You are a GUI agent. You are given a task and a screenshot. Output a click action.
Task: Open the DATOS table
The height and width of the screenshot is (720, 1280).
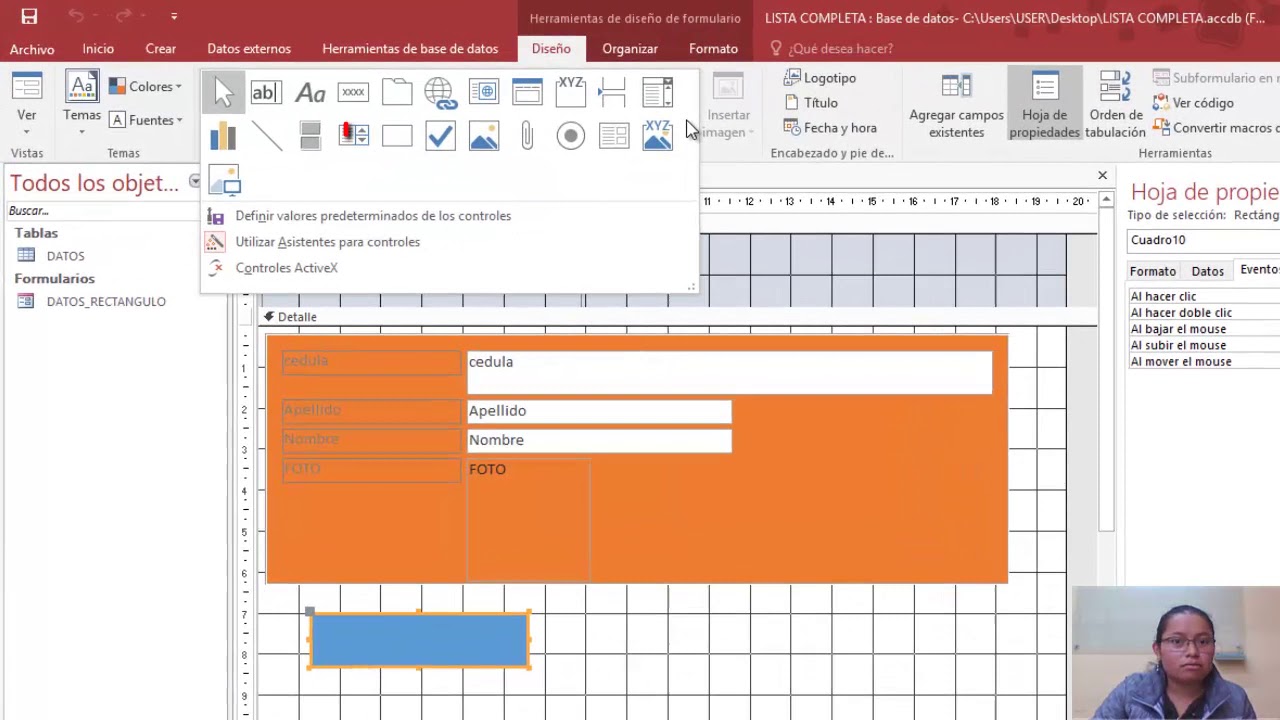65,256
